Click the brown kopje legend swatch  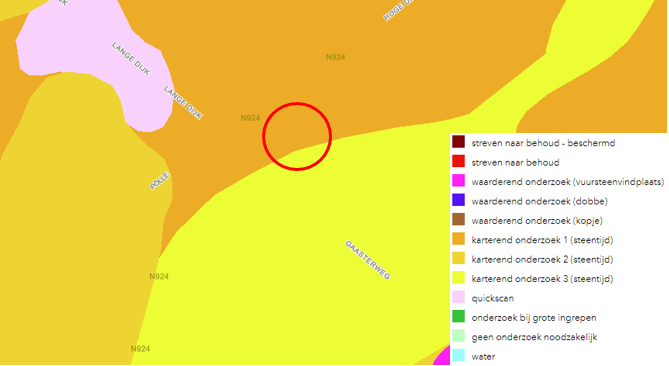click(459, 220)
